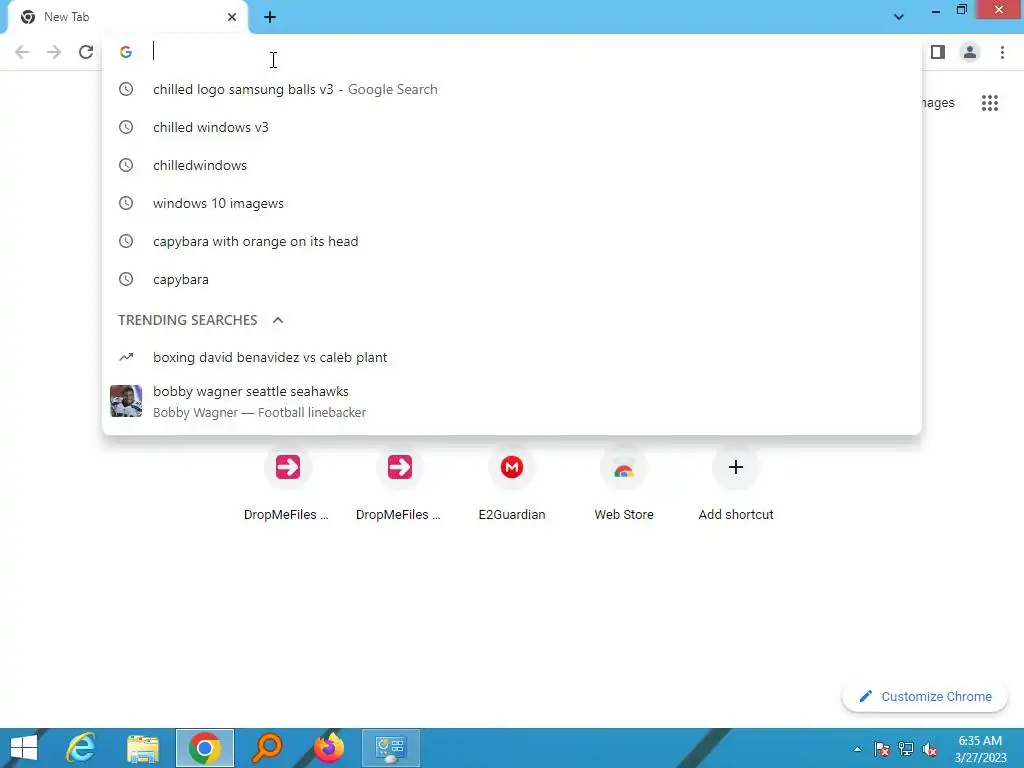The image size is (1024, 768).
Task: Click the muted volume tray icon
Action: point(930,749)
